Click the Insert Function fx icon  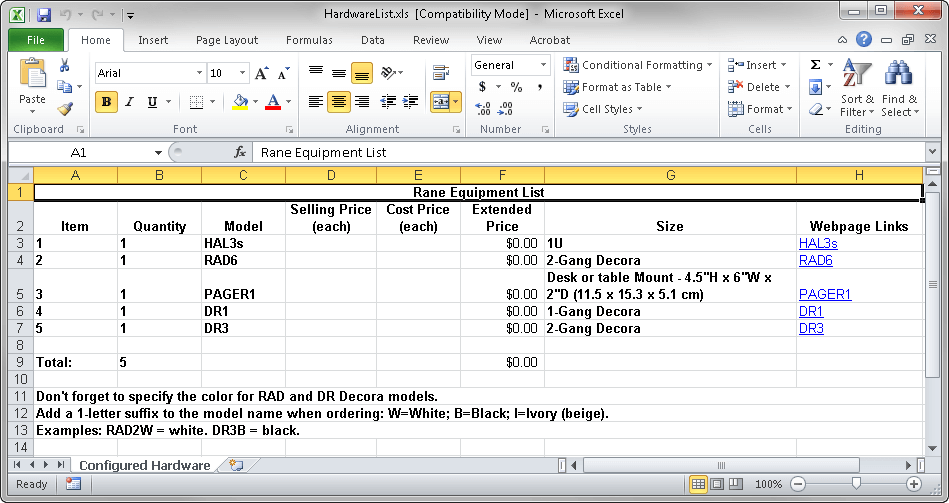(240, 153)
